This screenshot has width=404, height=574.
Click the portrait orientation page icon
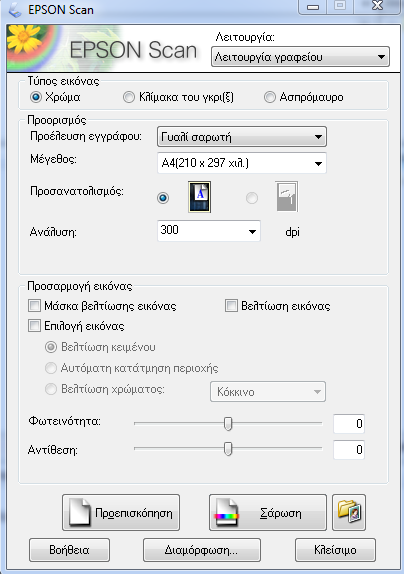click(199, 197)
